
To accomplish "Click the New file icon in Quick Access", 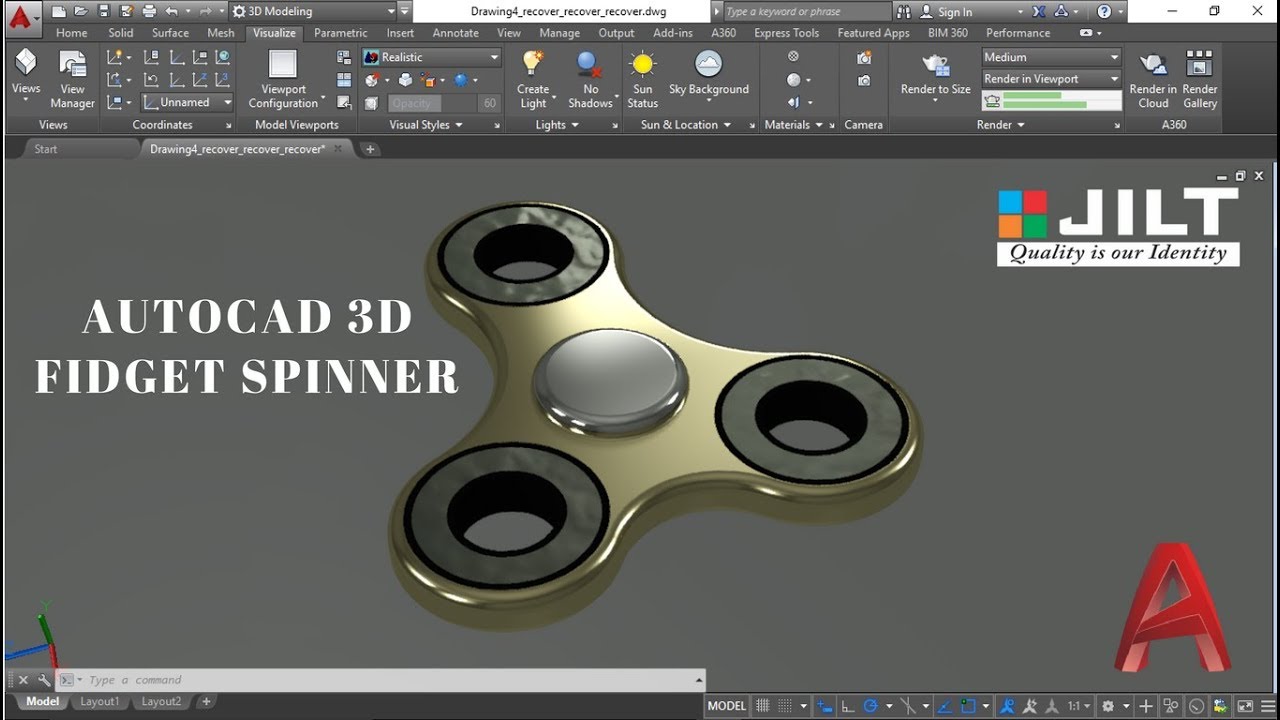I will point(59,12).
